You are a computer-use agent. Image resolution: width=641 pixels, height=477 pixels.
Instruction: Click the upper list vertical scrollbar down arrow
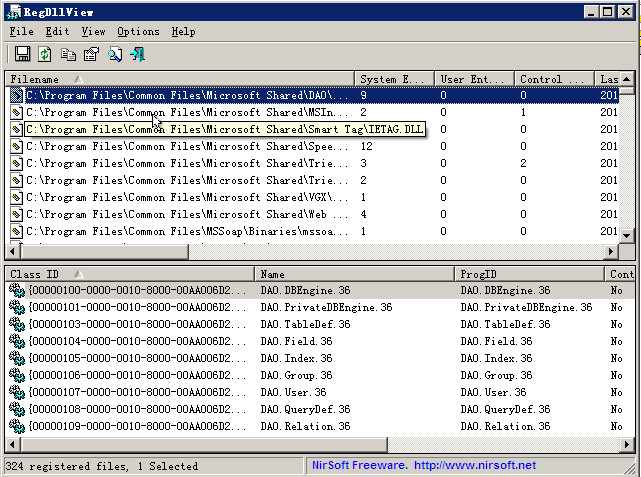pyautogui.click(x=627, y=235)
